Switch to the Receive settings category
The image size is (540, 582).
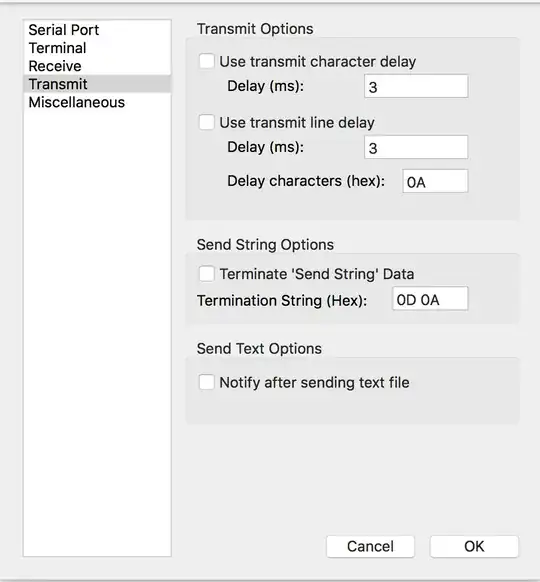[97, 66]
